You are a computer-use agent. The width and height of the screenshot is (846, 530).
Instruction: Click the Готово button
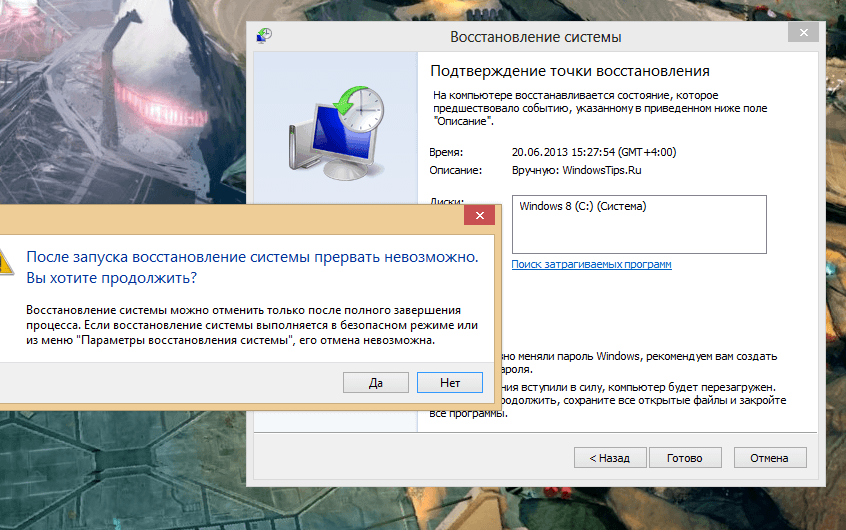(x=685, y=458)
